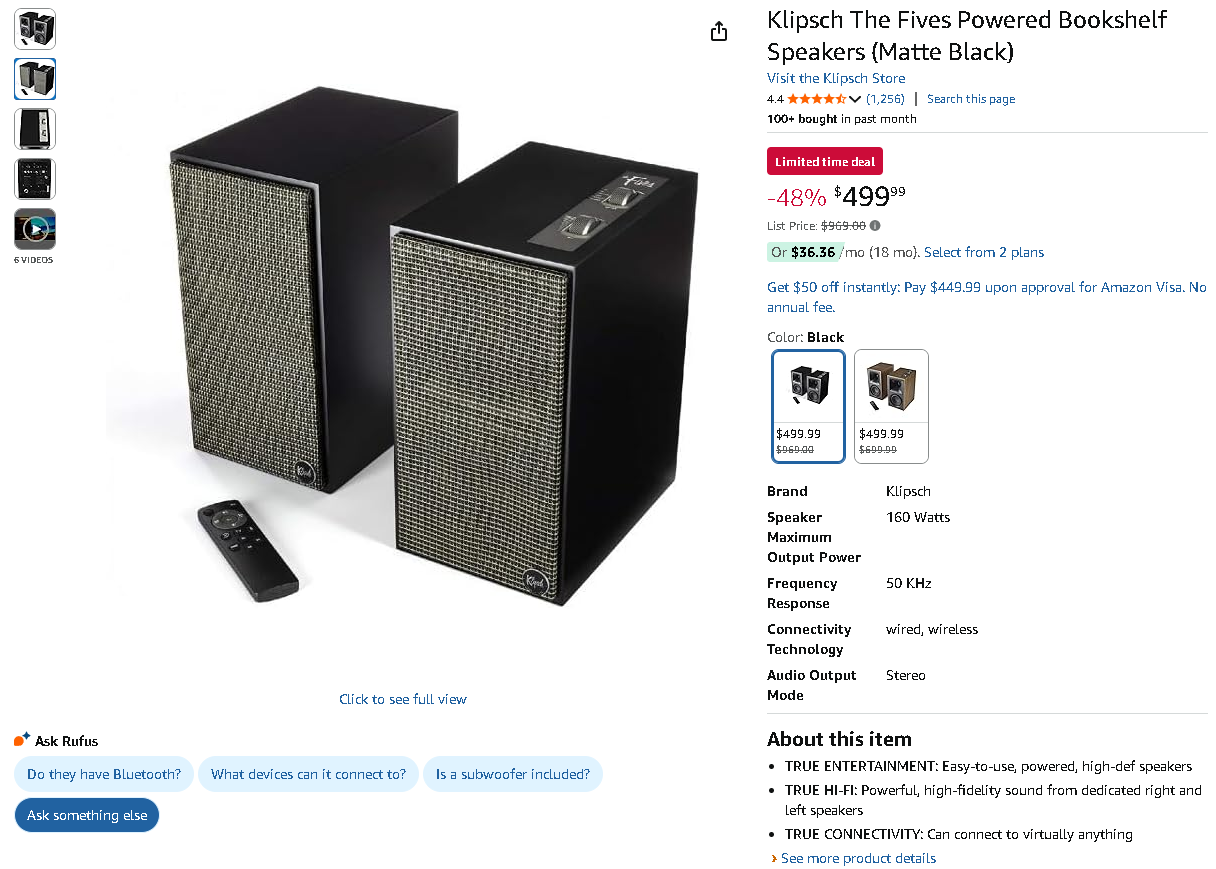Image resolution: width=1216 pixels, height=869 pixels.
Task: Click Search this page link
Action: click(970, 99)
